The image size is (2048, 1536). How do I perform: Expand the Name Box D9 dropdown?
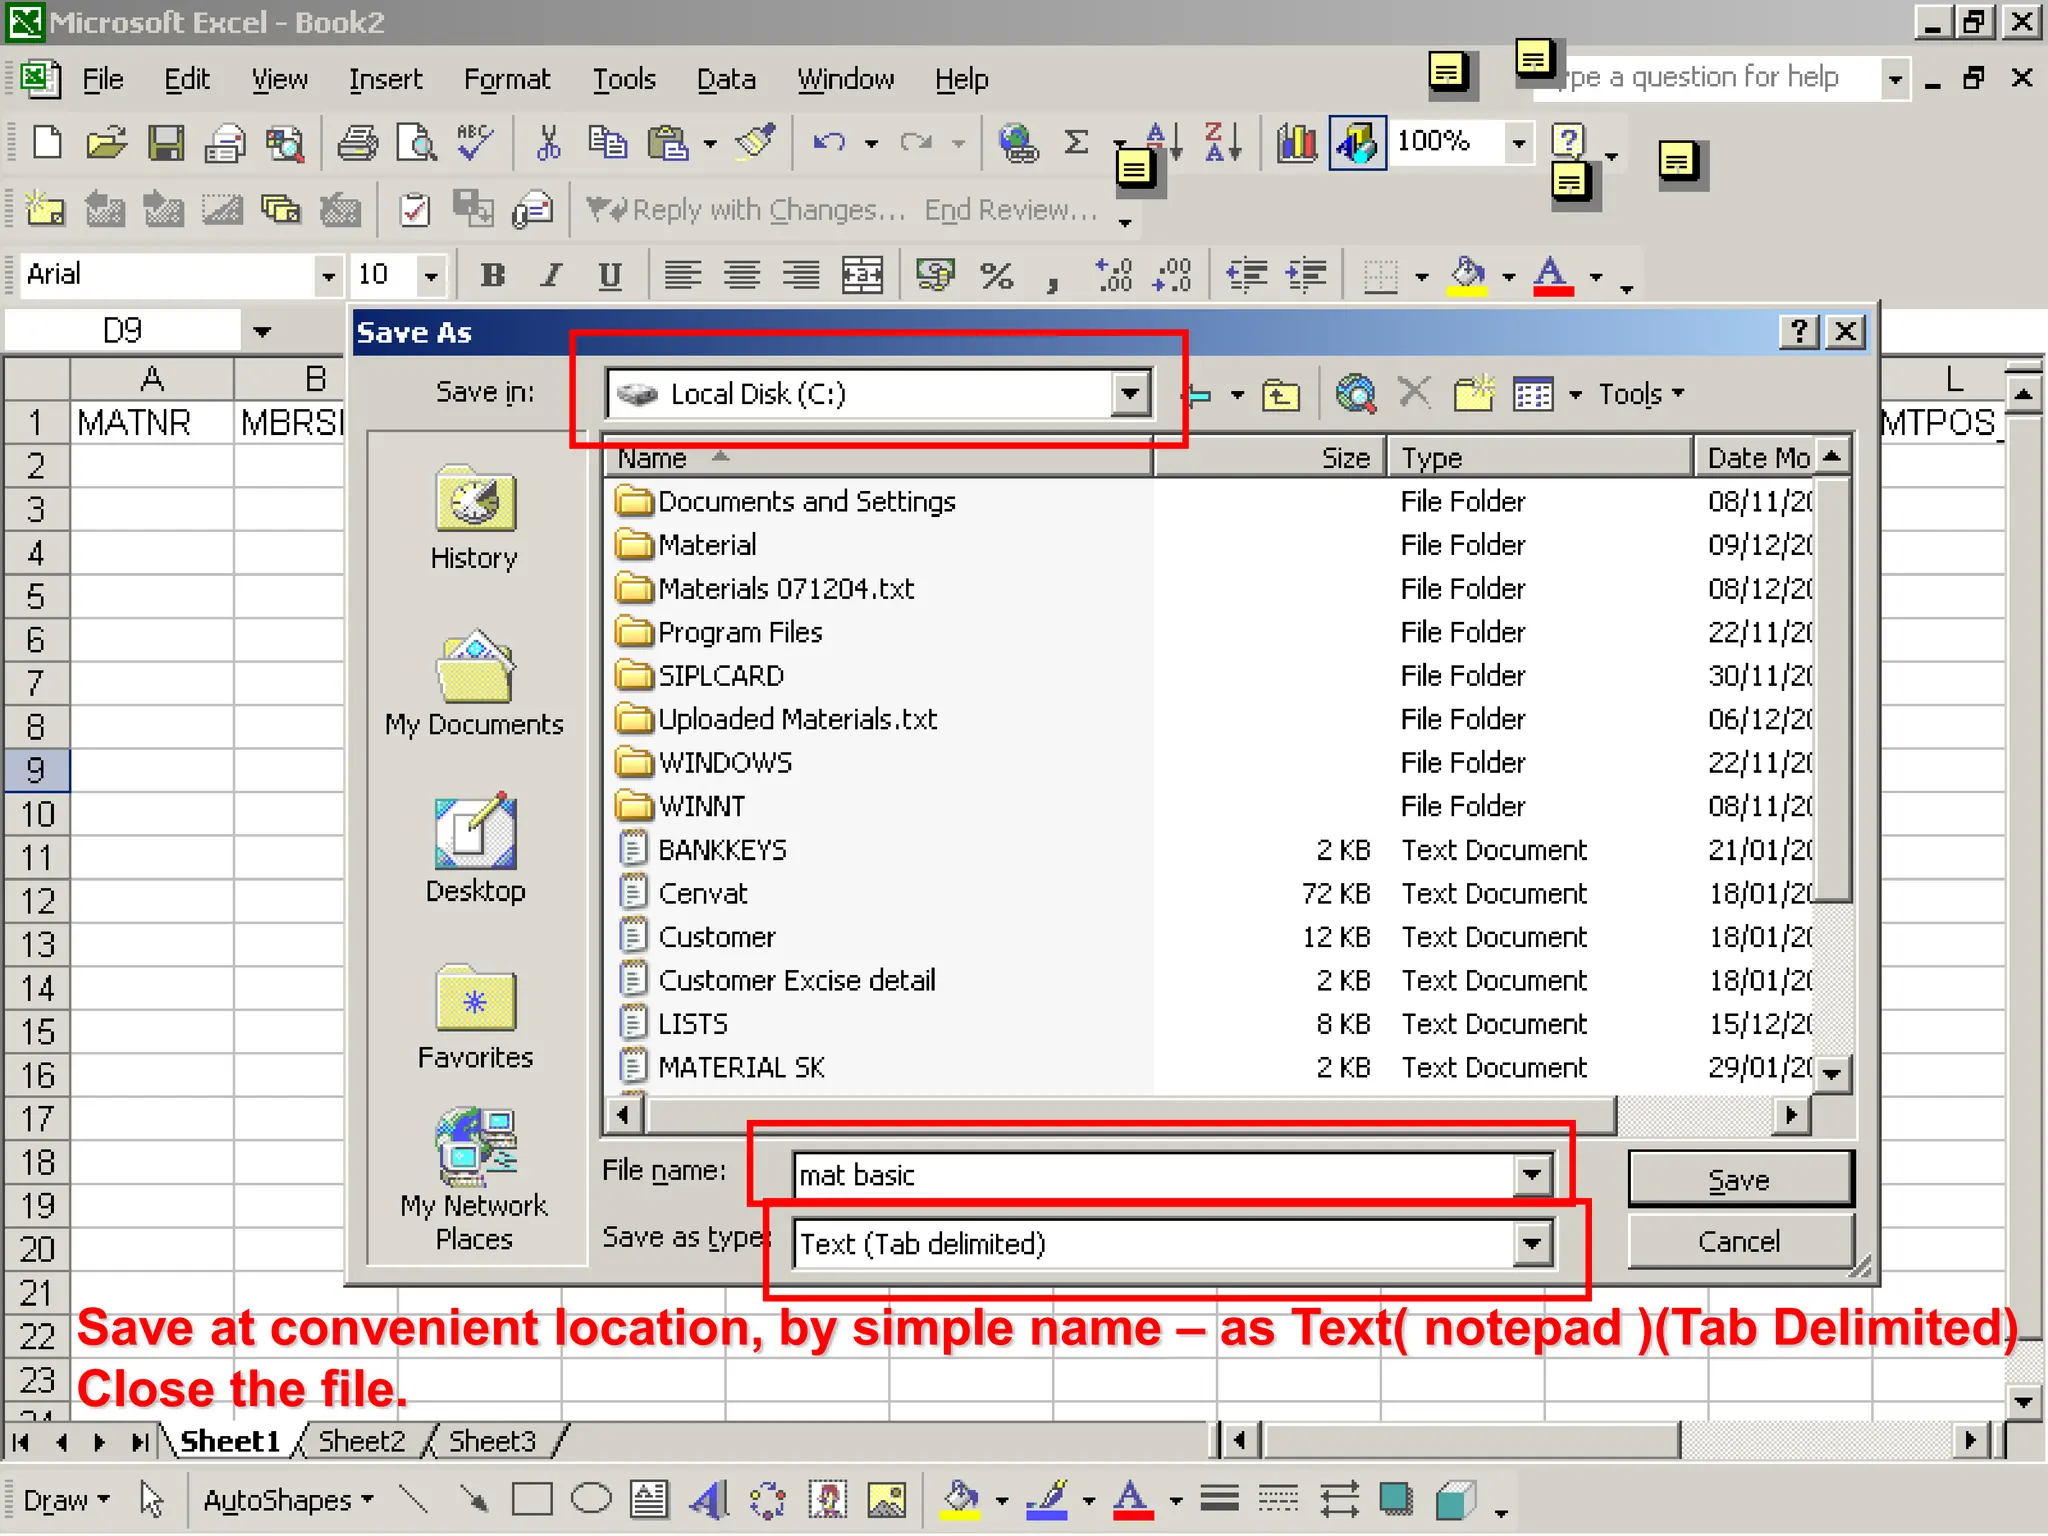[x=262, y=331]
